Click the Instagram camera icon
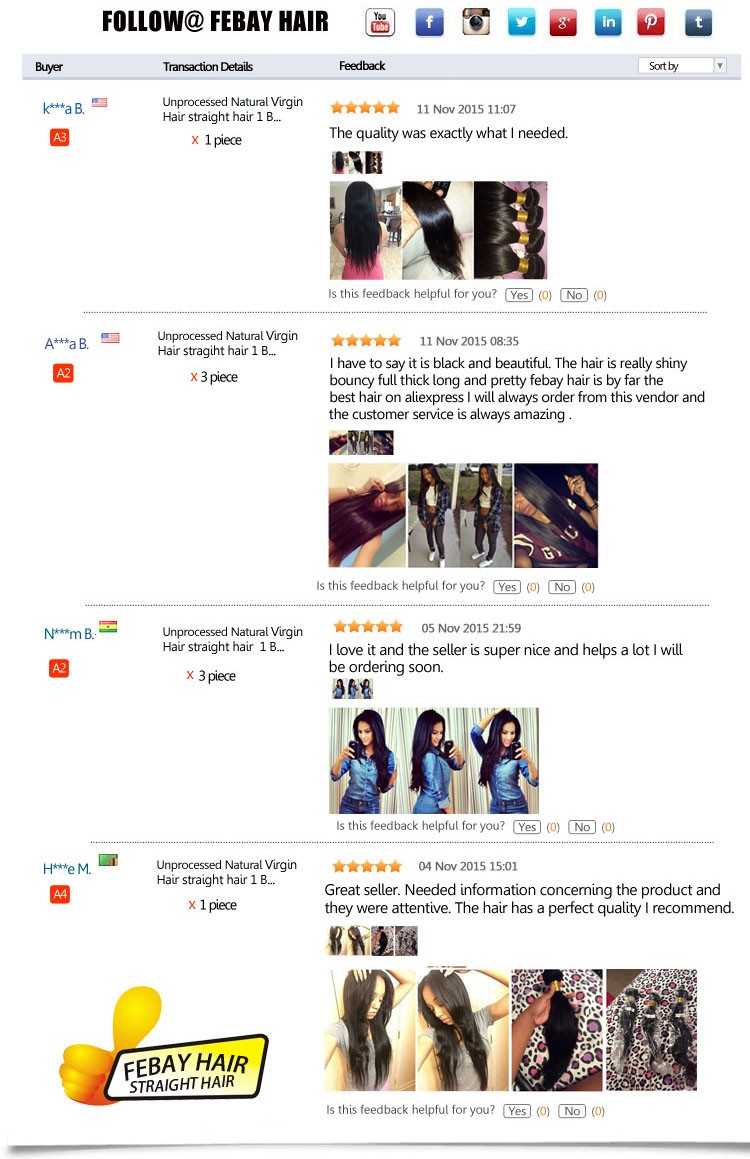Screen dimensions: 750x1159 (x=476, y=21)
